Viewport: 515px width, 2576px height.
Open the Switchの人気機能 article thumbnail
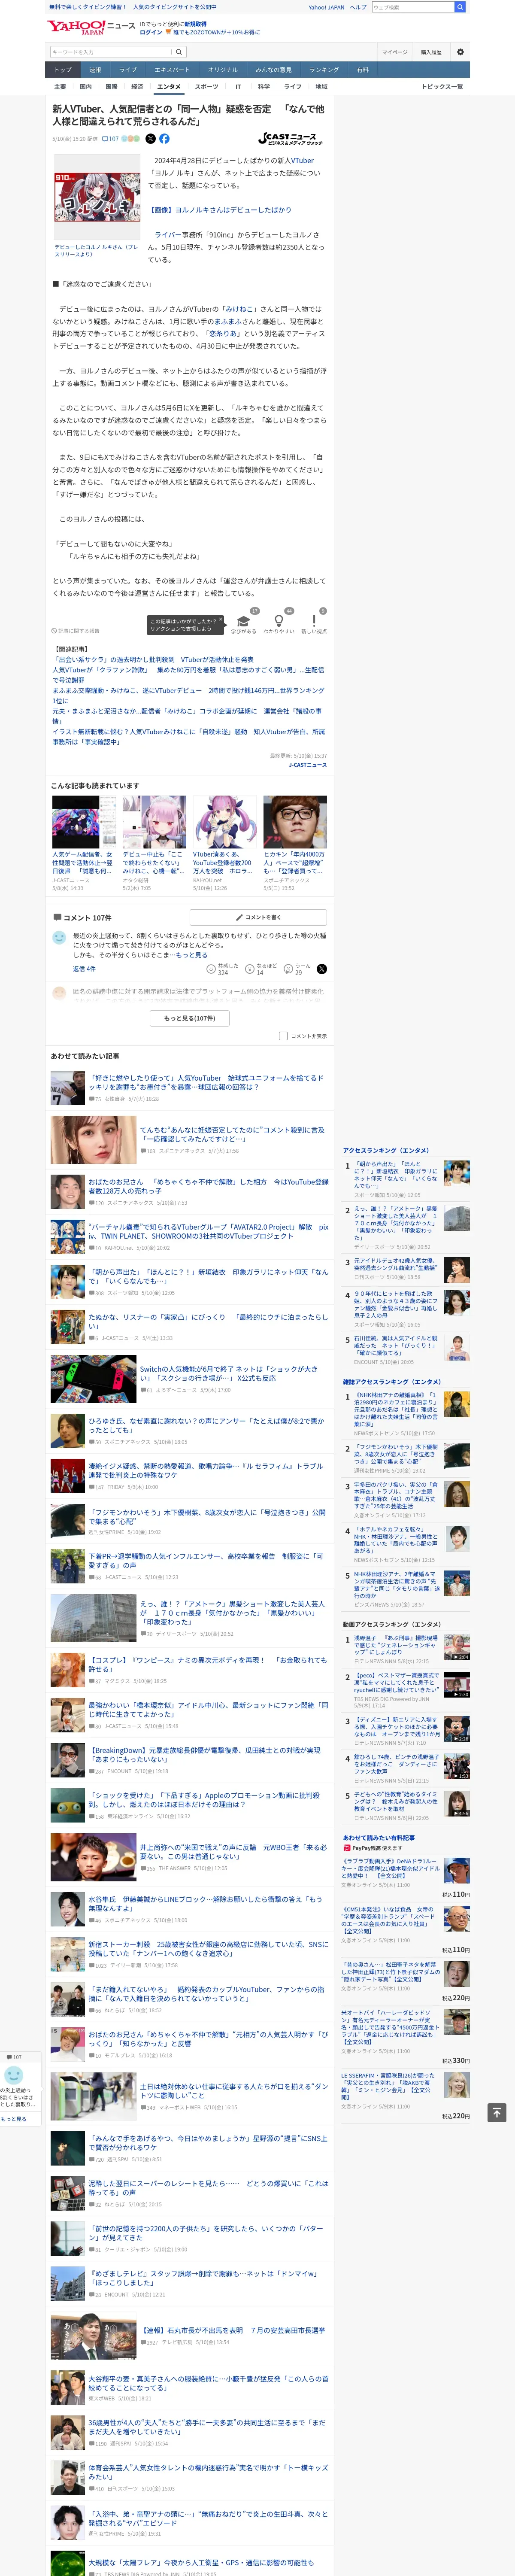click(93, 1379)
